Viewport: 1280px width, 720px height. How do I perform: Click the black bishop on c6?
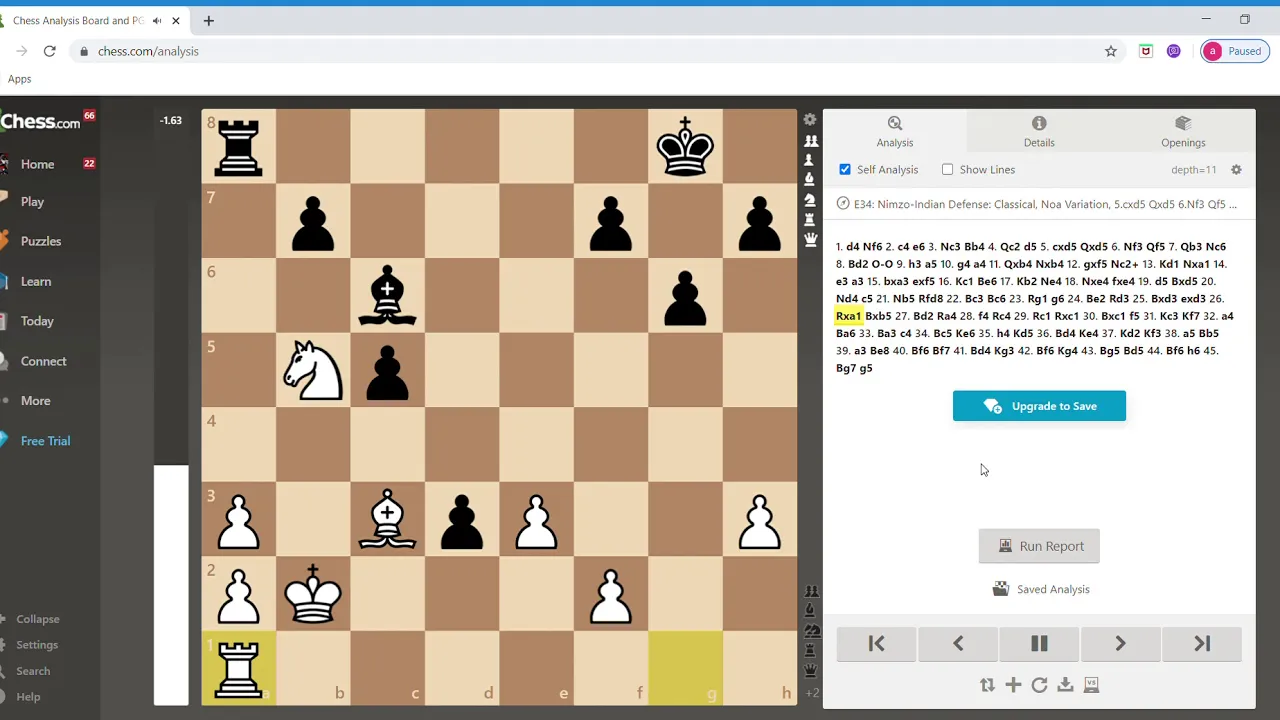coord(387,295)
